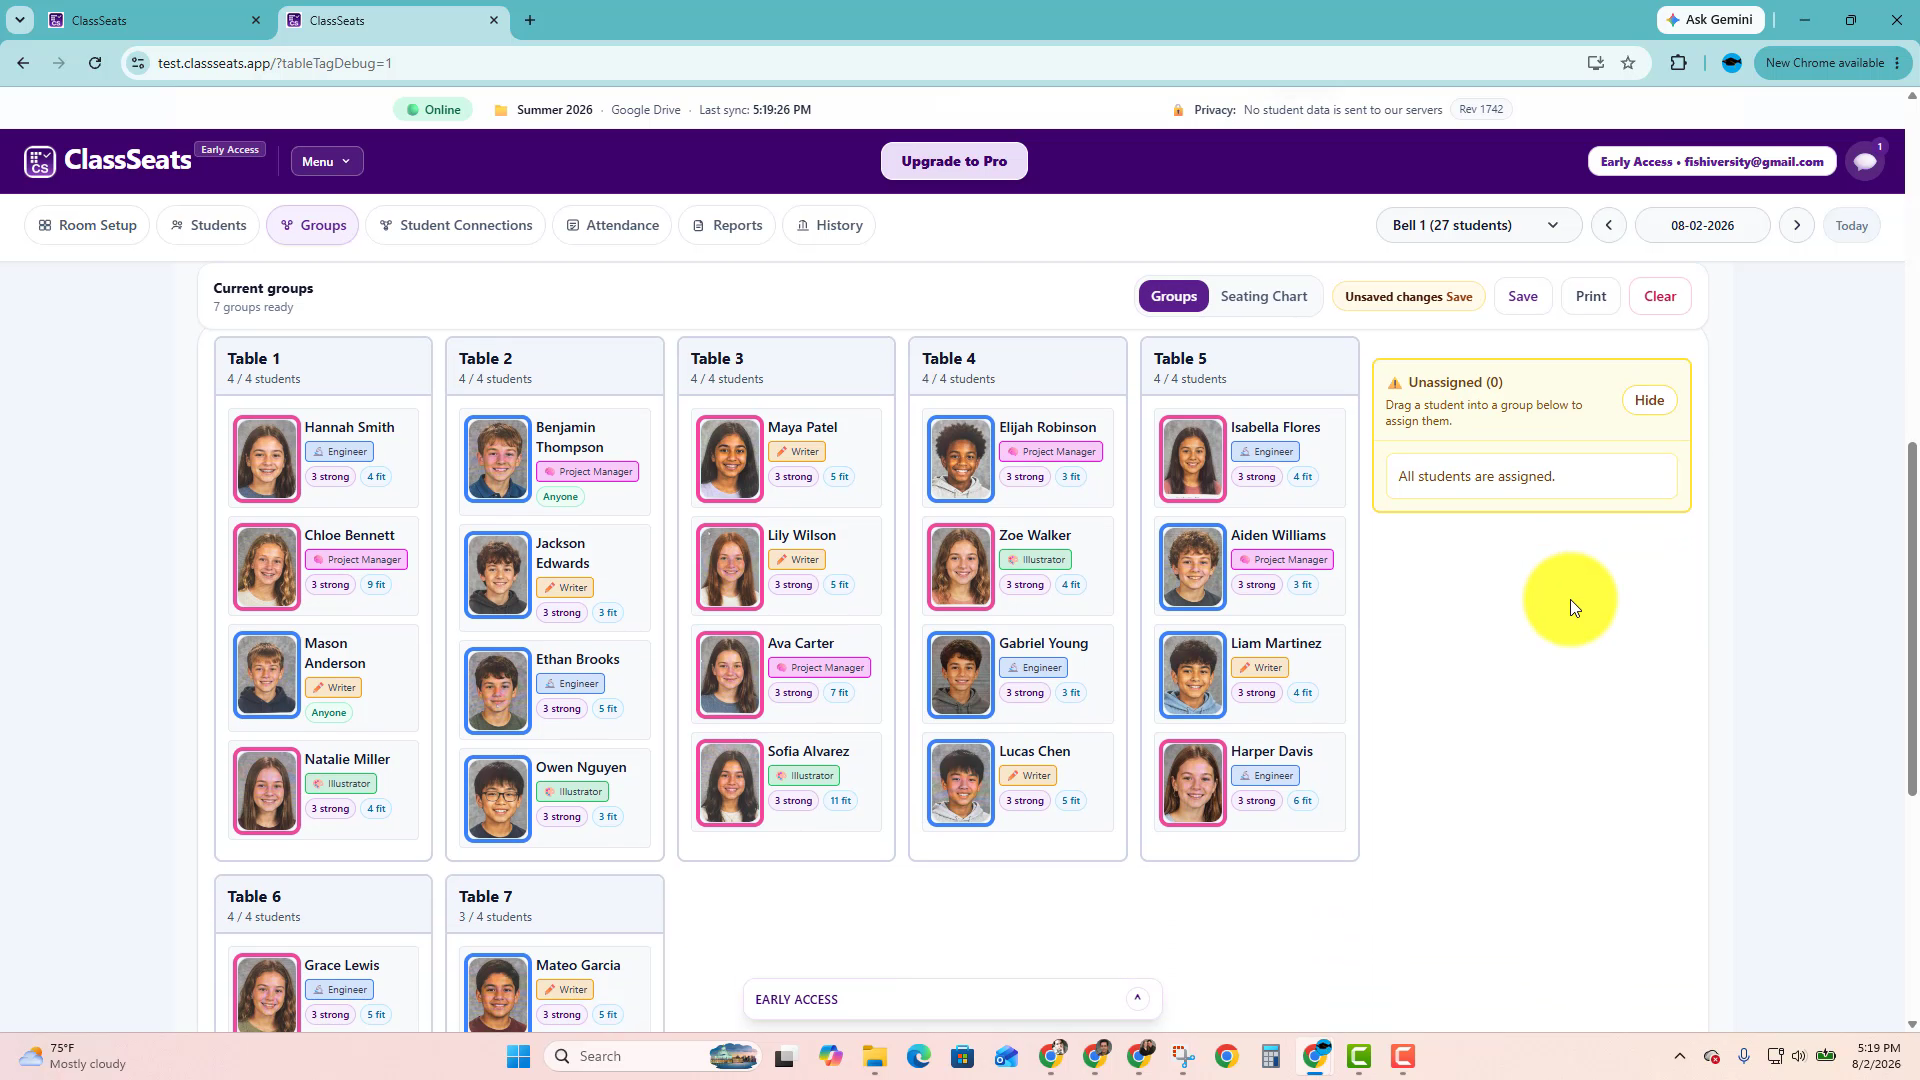
Task: Open site info icon in address bar
Action: click(138, 63)
